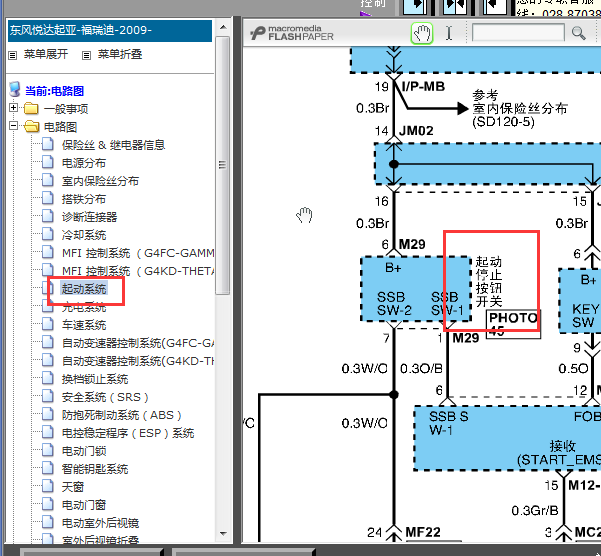
Task: Open 保险丝 & 继电器信息 page
Action: [113, 145]
